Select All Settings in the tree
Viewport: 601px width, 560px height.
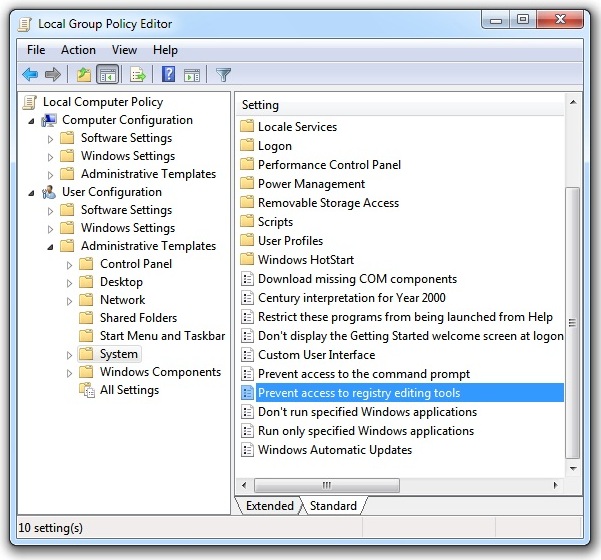coord(129,390)
